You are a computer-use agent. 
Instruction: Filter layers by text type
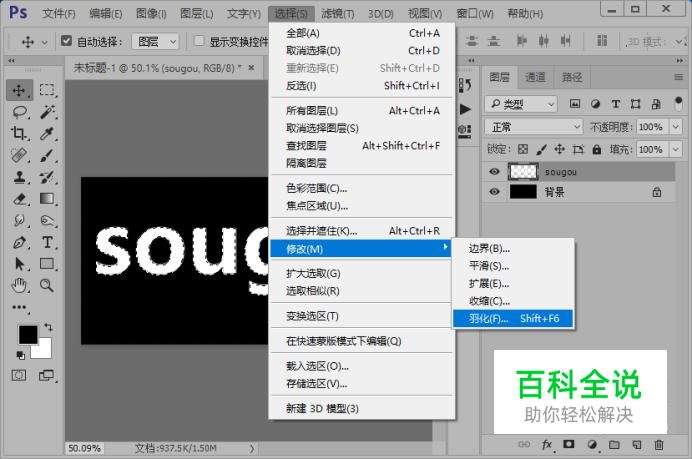pos(616,104)
